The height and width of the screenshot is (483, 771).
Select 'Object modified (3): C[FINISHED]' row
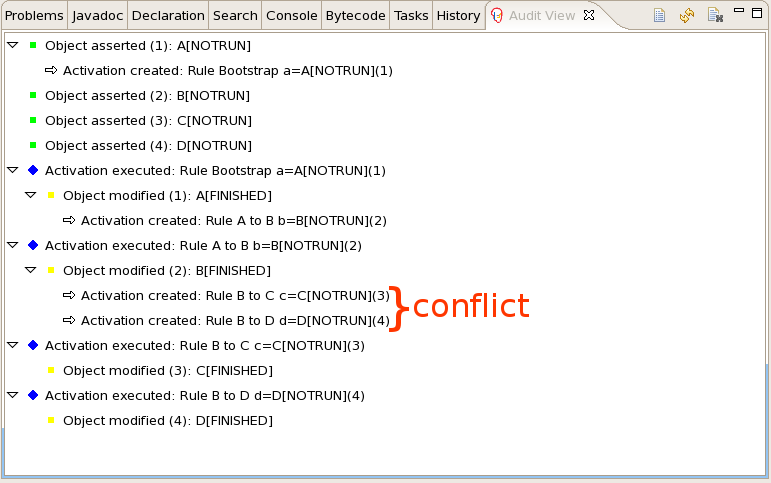(168, 371)
